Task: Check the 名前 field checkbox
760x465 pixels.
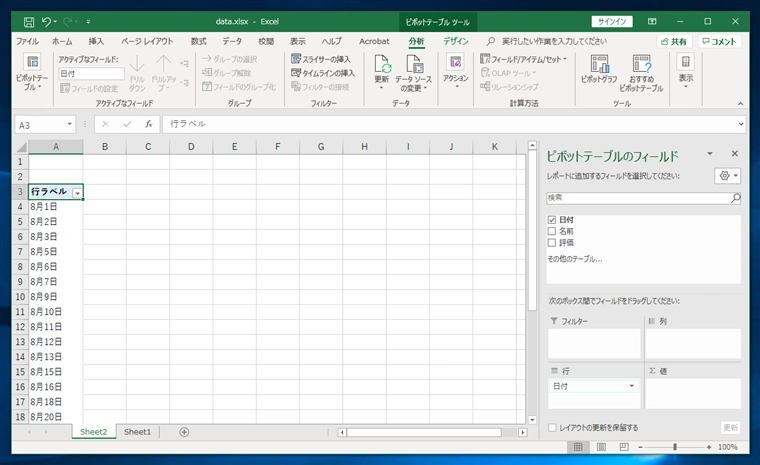Action: coord(552,231)
